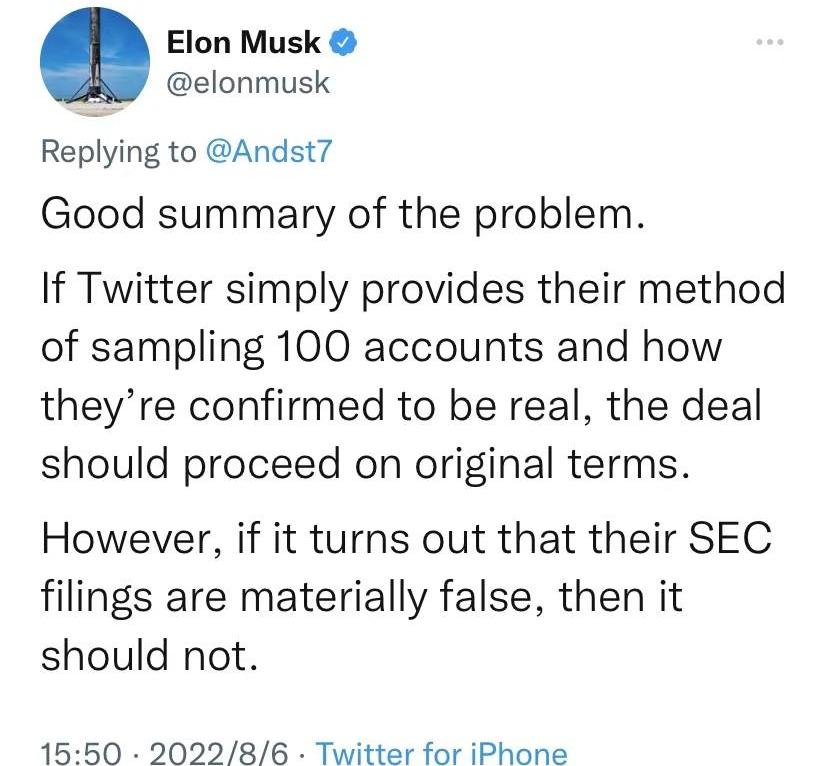The image size is (828, 766).
Task: Click the 'However, if it turns out' line
Action: [407, 538]
